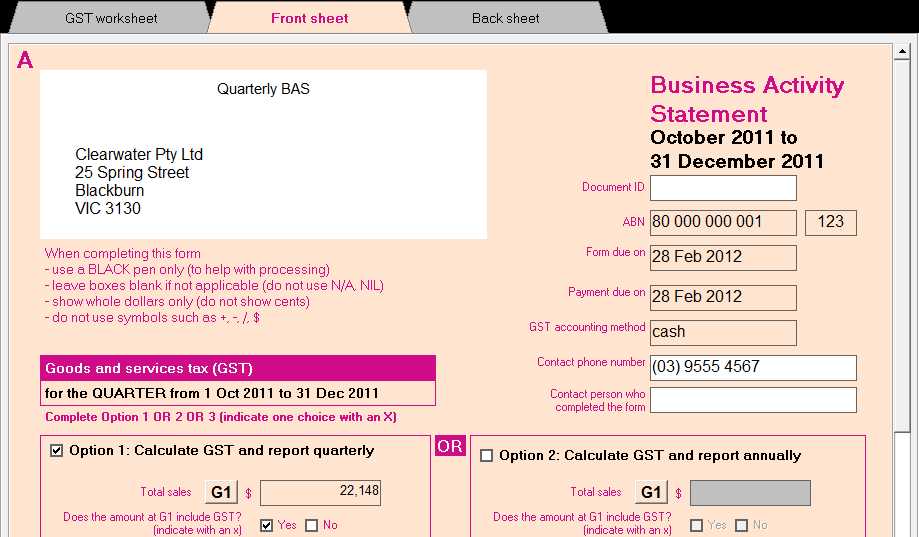Switch to the GST worksheet tab
This screenshot has width=919, height=537.
[110, 18]
